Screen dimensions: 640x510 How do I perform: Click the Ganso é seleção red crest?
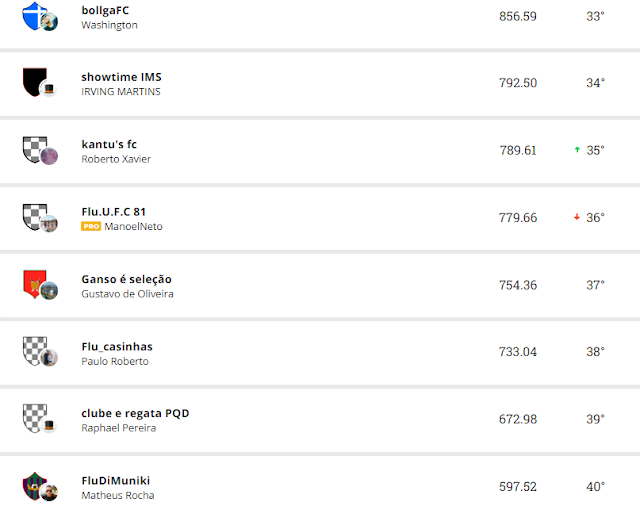click(x=35, y=283)
